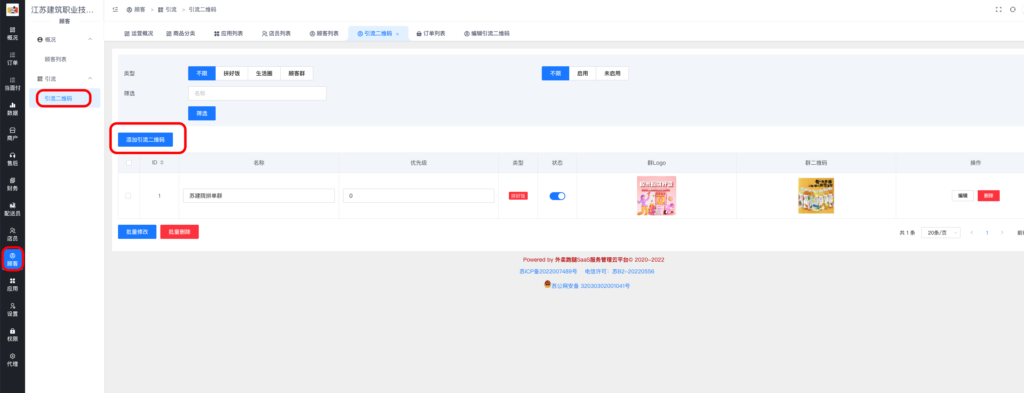The image size is (1024, 393).
Task: Sort table by ID column arrows
Action: (x=162, y=162)
